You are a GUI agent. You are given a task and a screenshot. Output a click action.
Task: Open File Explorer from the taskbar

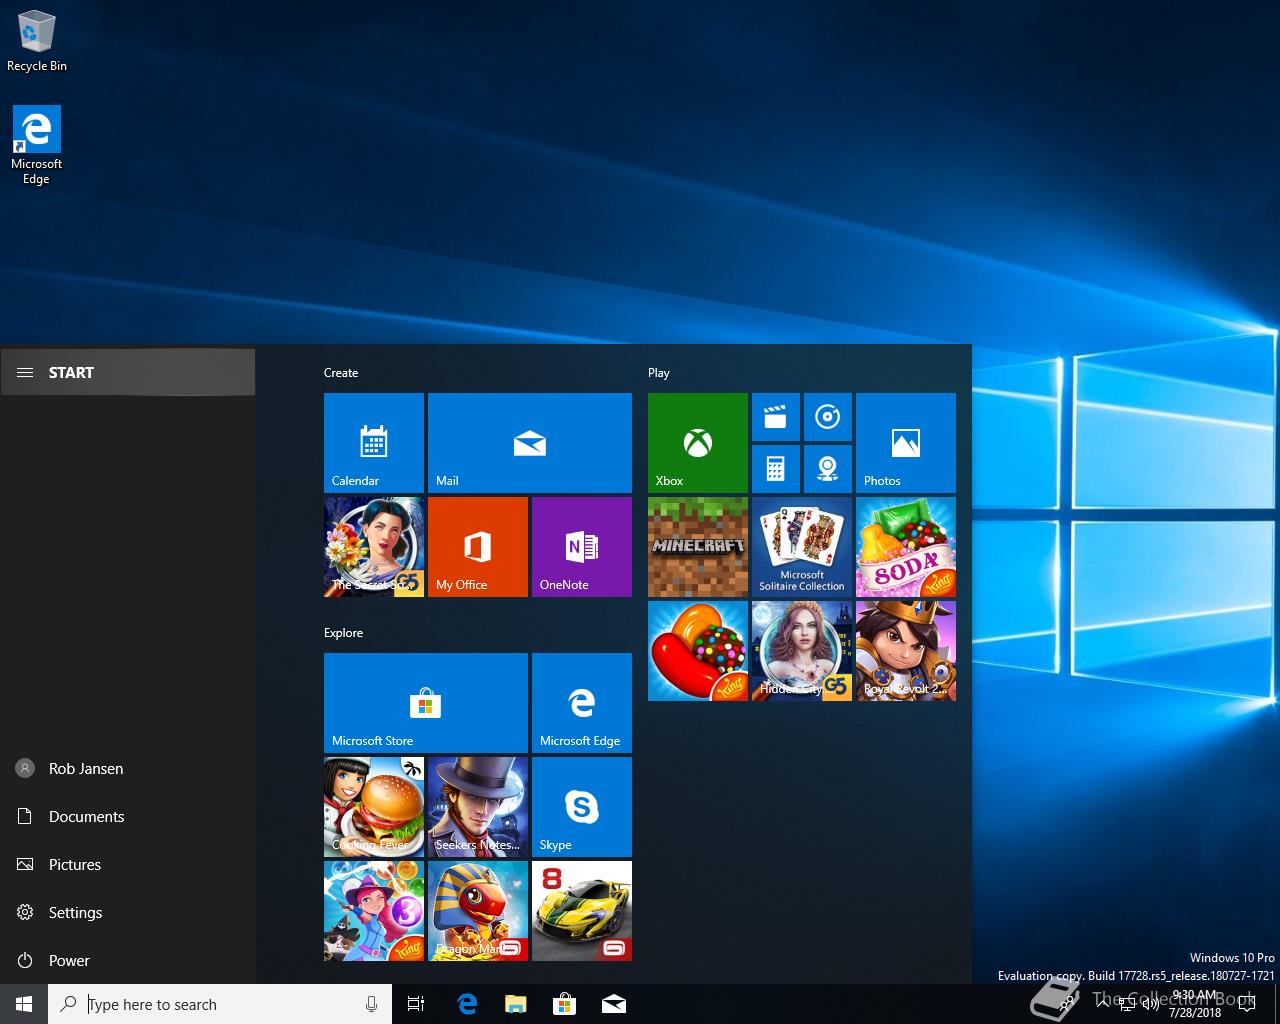coord(516,1004)
